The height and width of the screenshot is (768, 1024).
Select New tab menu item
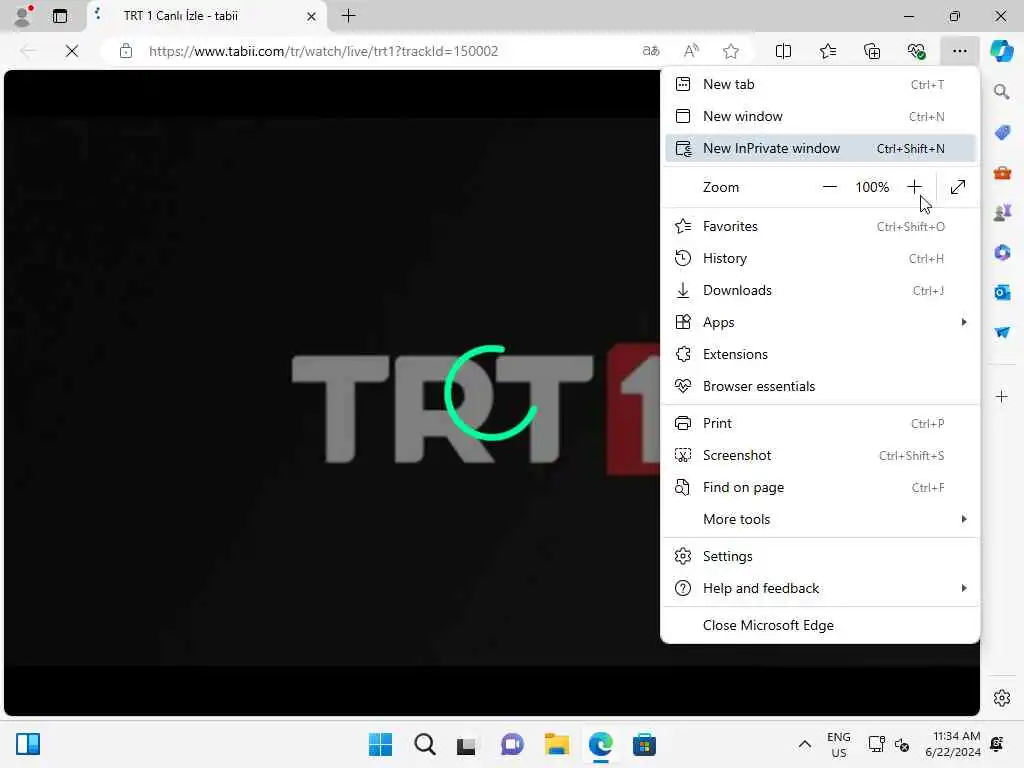[820, 84]
